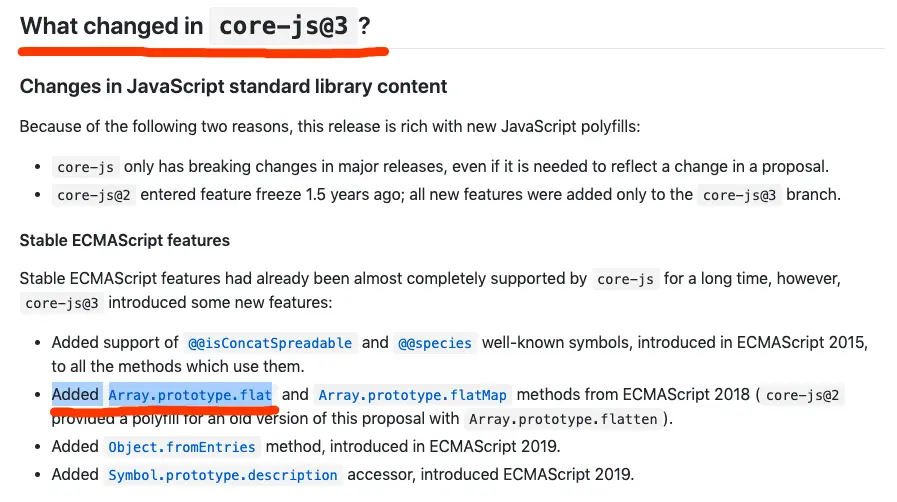Click the core-js@3 code label in heading
897x502 pixels.
click(x=284, y=26)
